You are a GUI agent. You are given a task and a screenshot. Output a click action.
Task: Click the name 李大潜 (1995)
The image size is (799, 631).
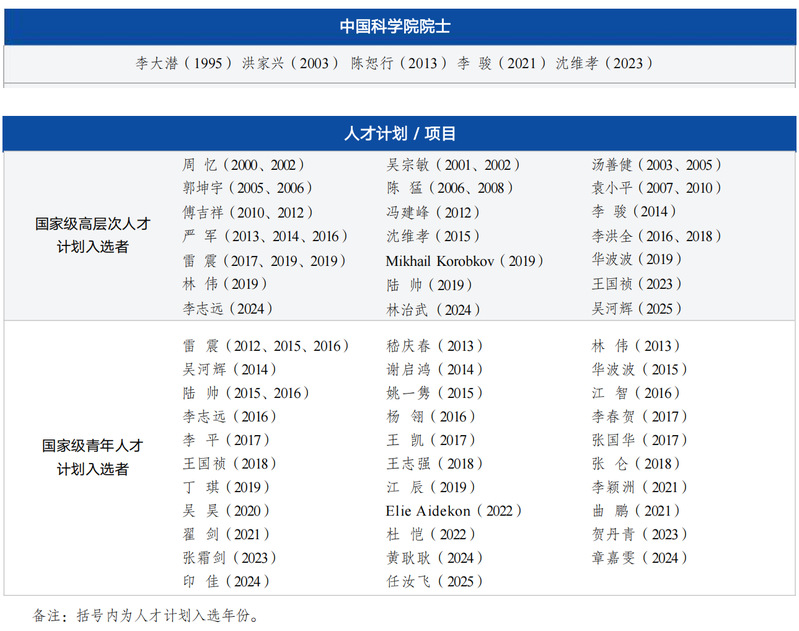(185, 63)
